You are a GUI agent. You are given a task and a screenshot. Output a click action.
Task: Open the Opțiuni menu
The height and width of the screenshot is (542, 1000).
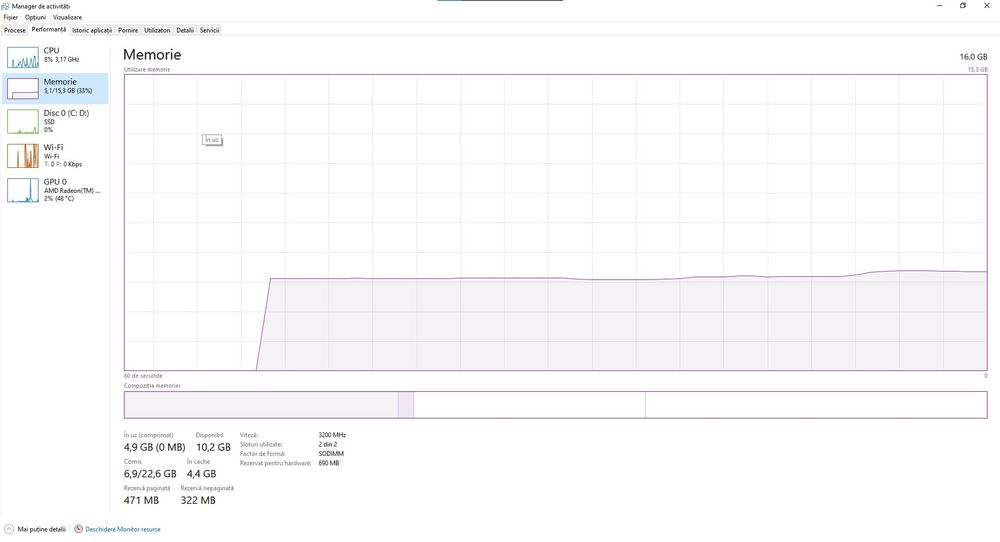(36, 17)
